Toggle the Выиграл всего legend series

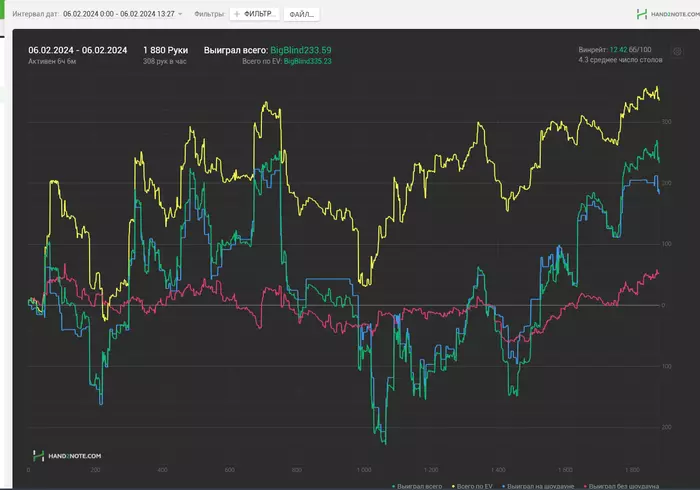click(417, 486)
